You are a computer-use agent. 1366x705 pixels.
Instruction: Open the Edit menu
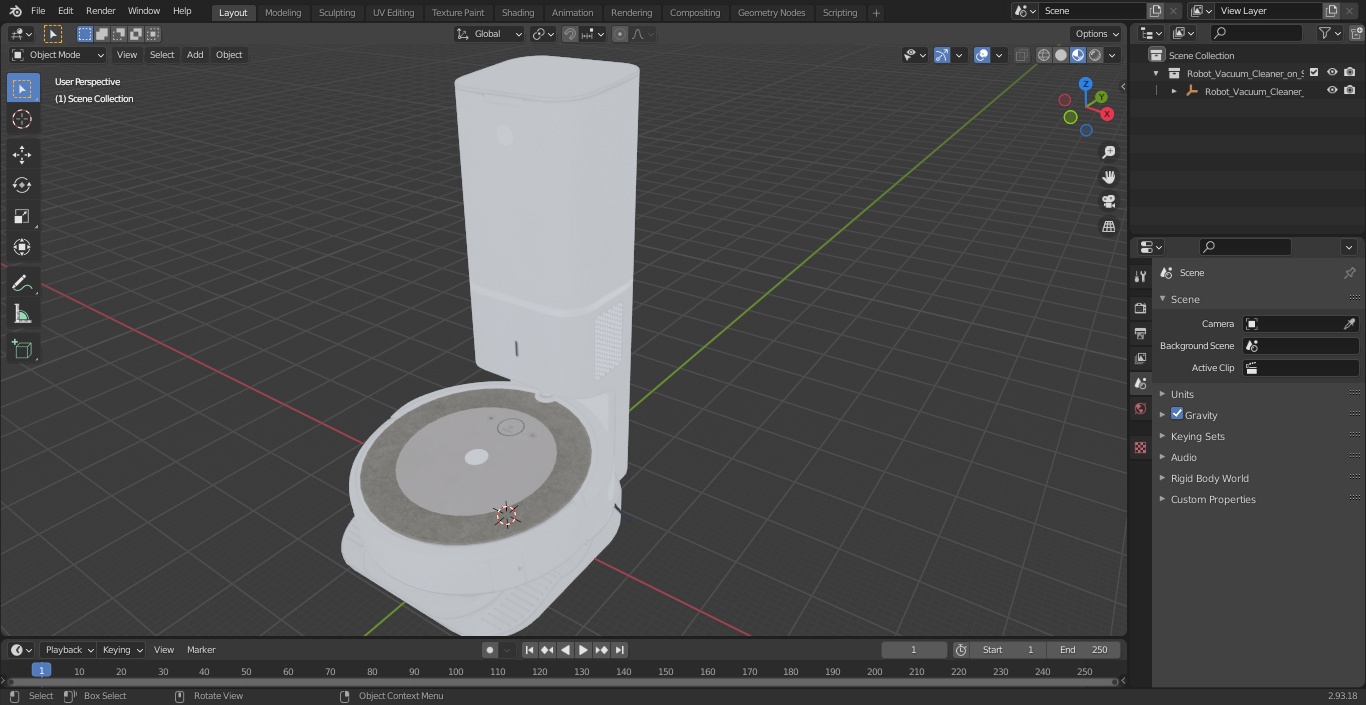click(x=65, y=11)
